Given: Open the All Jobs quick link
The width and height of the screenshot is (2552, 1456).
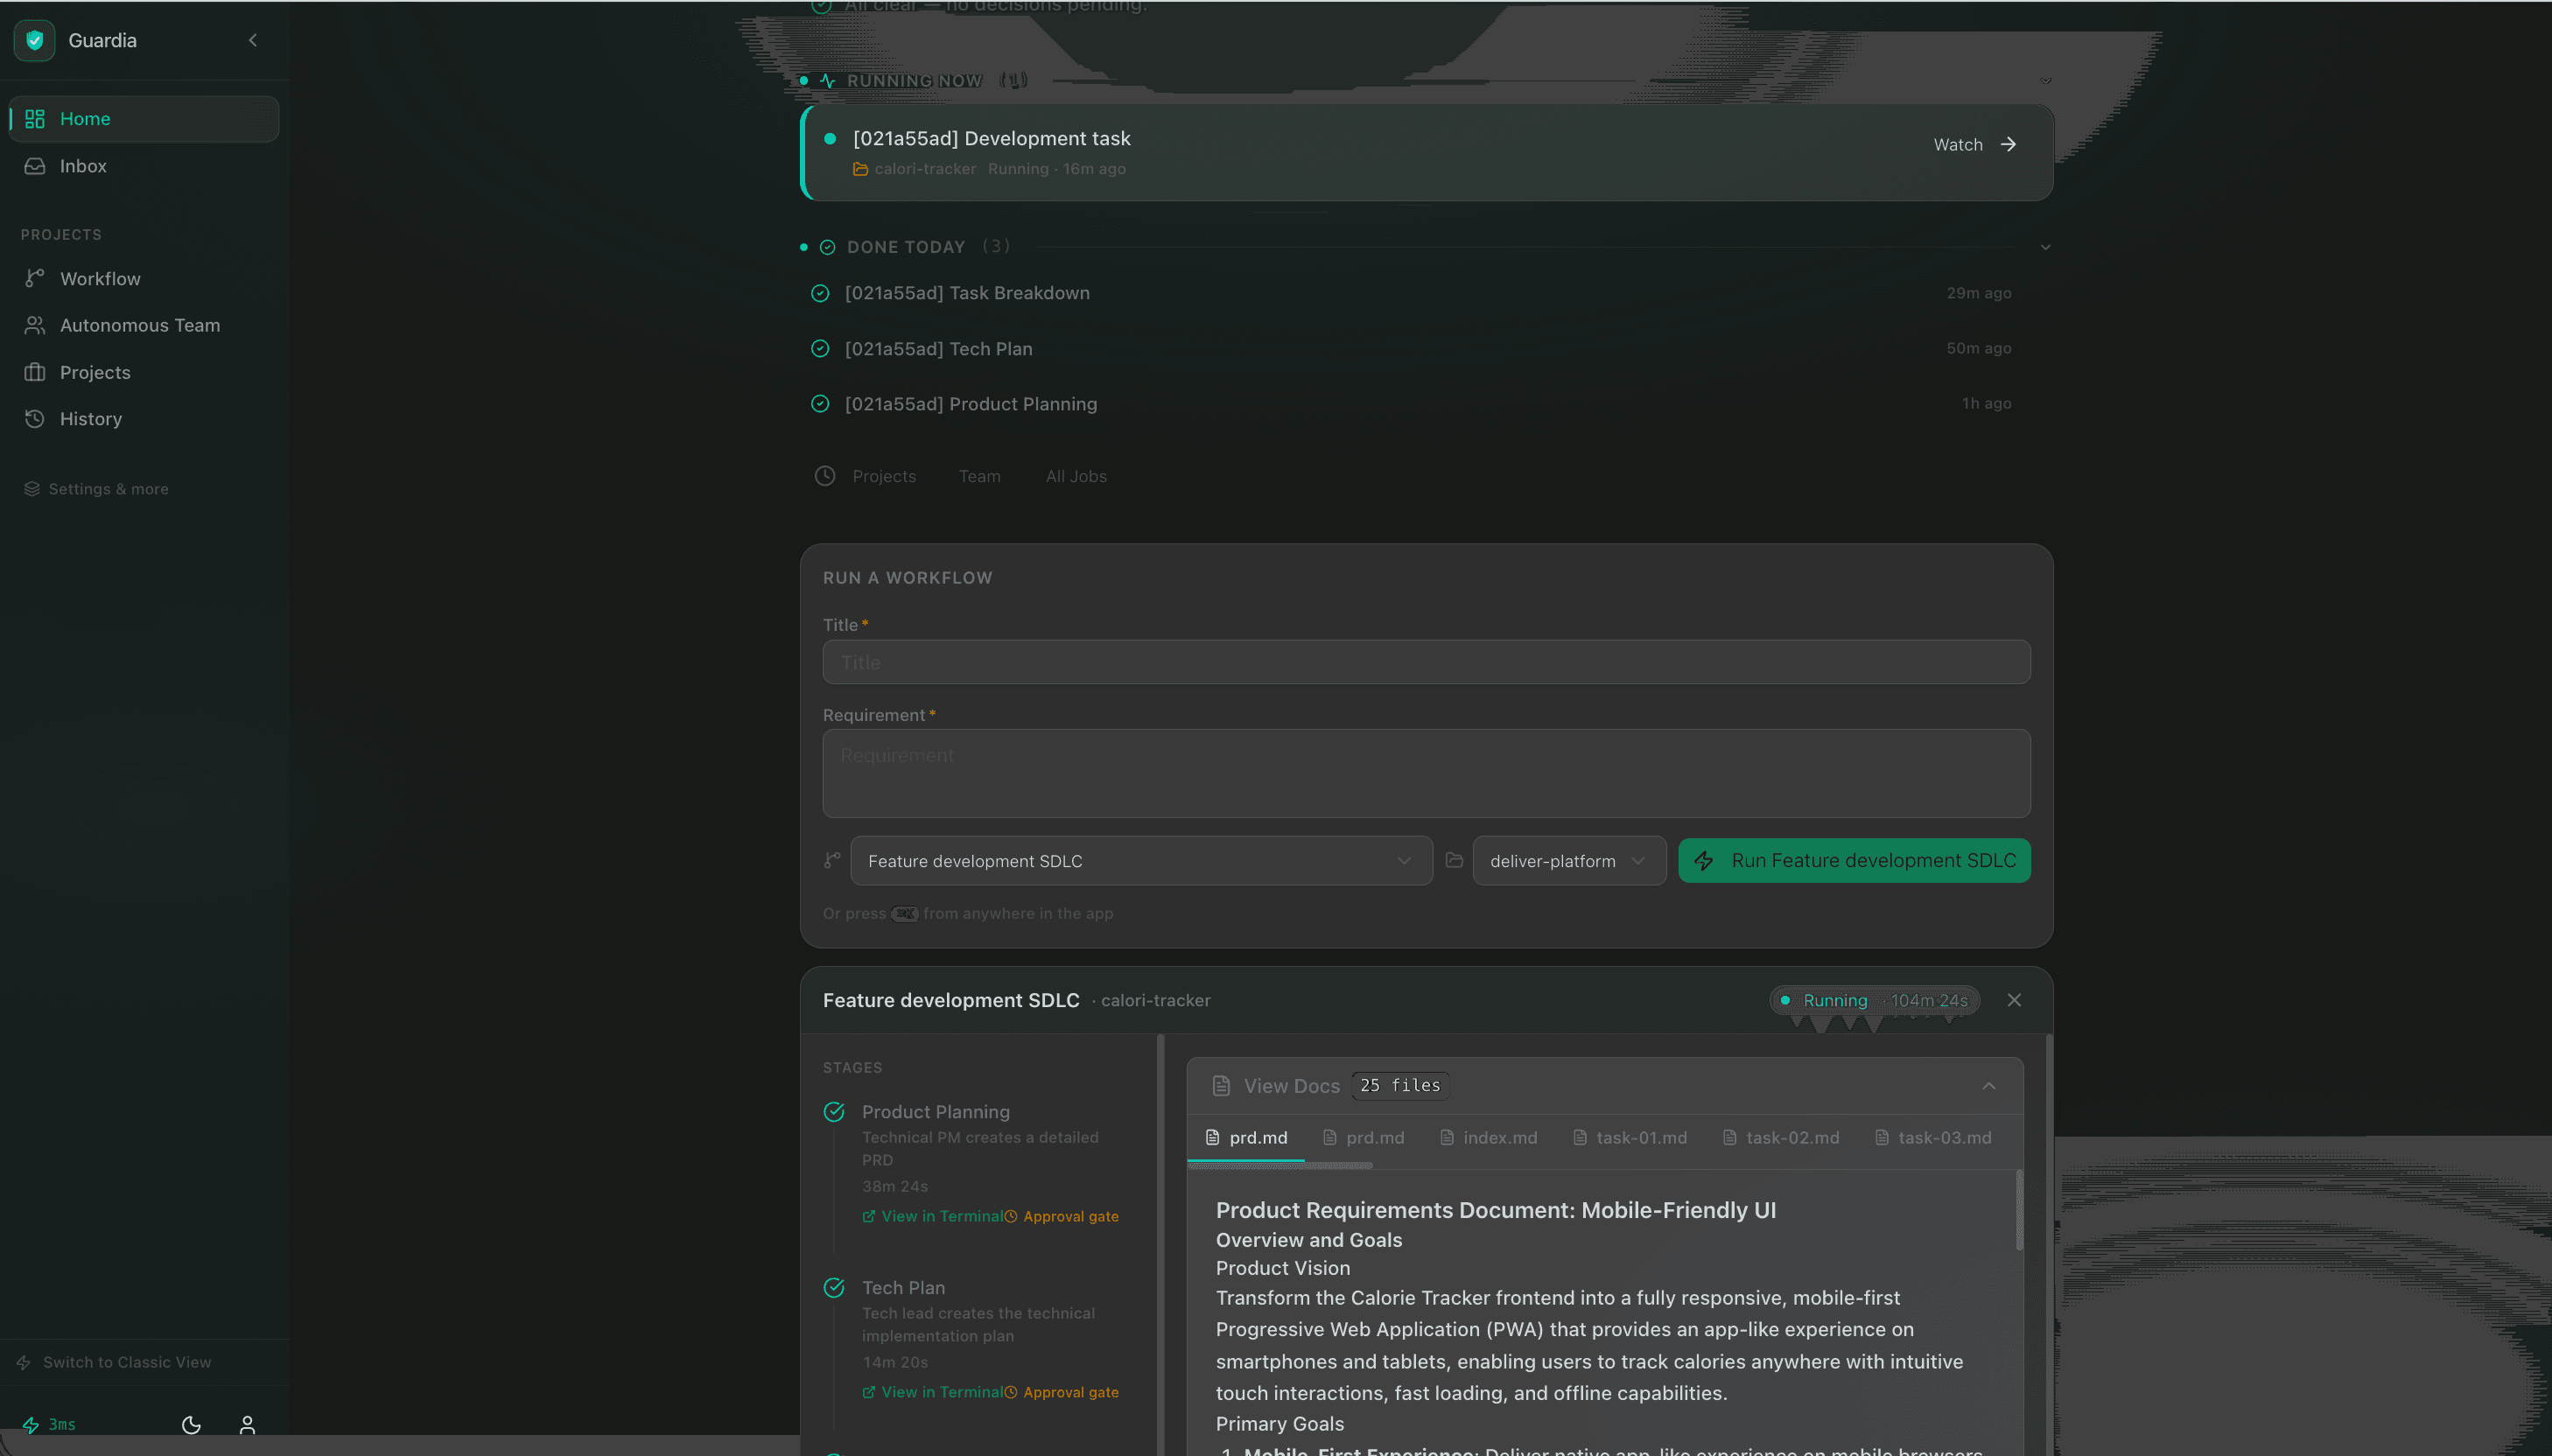Looking at the screenshot, I should tap(1076, 476).
